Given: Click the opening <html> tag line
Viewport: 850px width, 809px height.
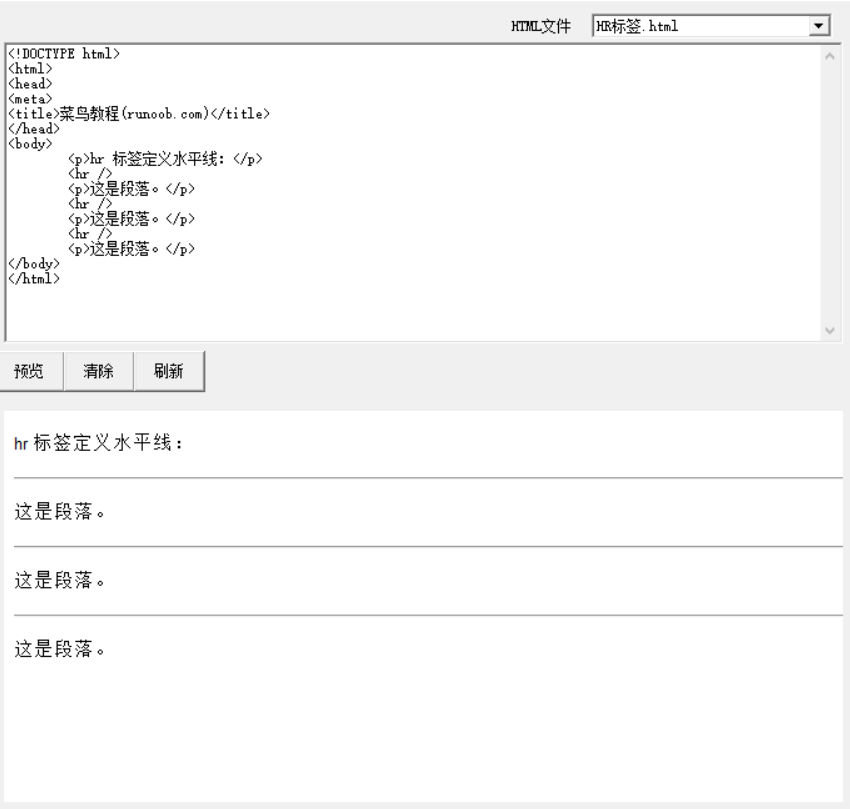Looking at the screenshot, I should [x=30, y=68].
